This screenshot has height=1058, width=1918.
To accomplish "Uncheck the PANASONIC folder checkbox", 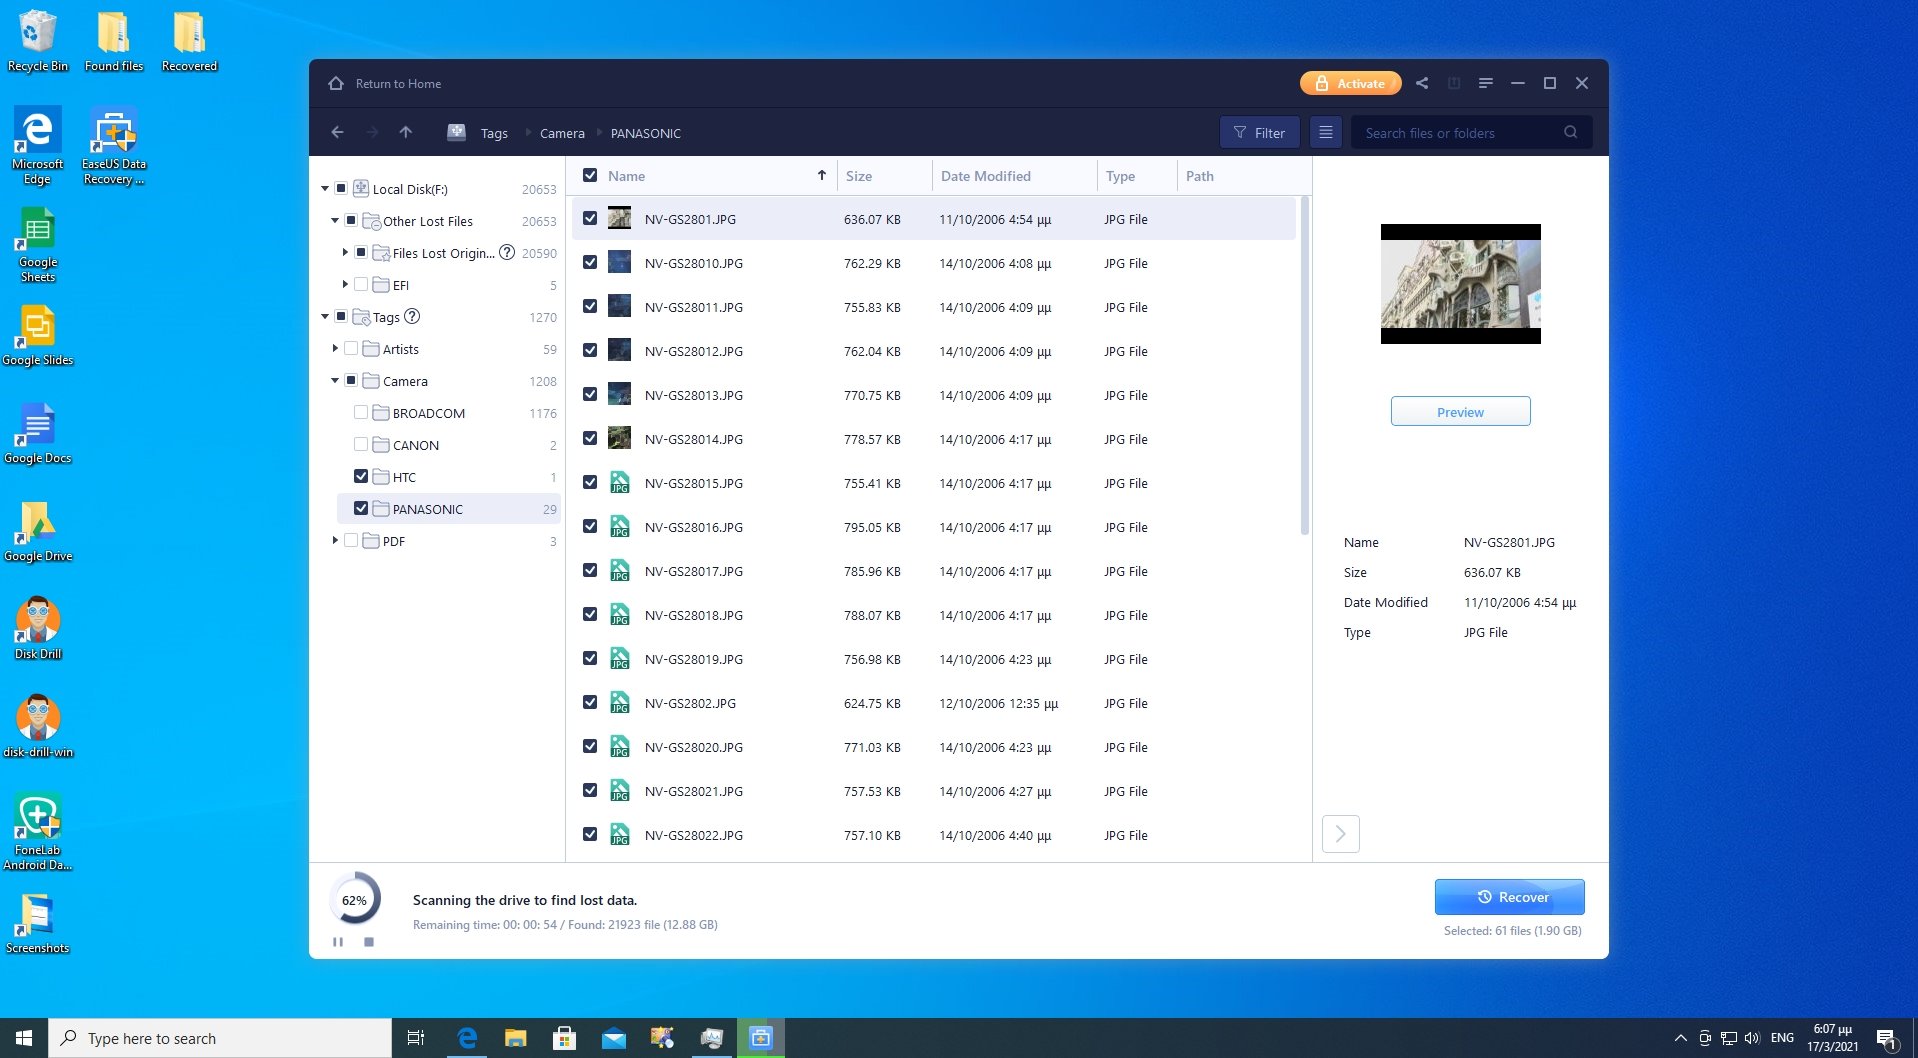I will pyautogui.click(x=361, y=508).
